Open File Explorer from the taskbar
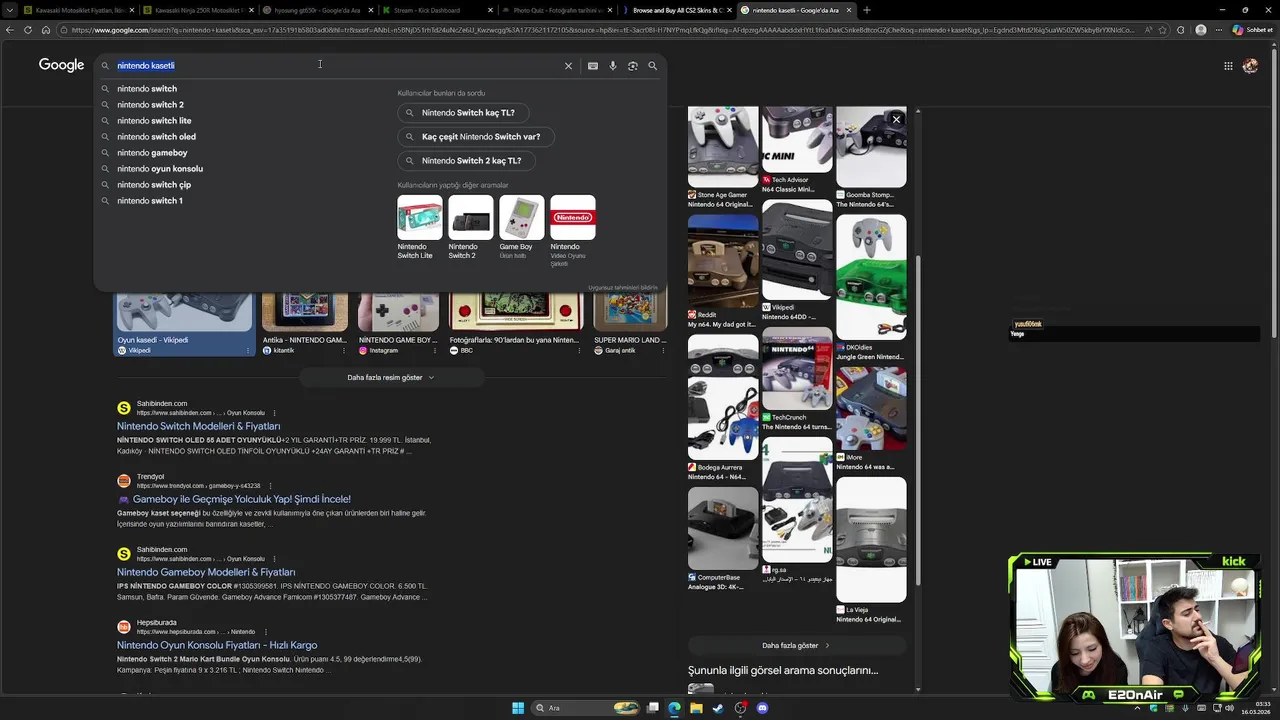The height and width of the screenshot is (720, 1280). [696, 708]
